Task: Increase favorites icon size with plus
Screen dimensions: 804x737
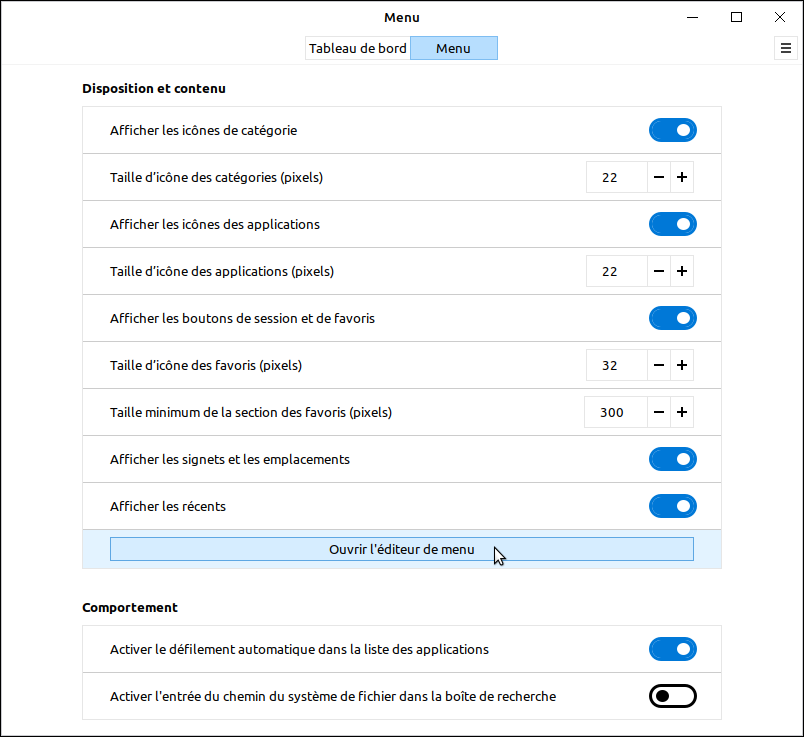Action: 682,365
